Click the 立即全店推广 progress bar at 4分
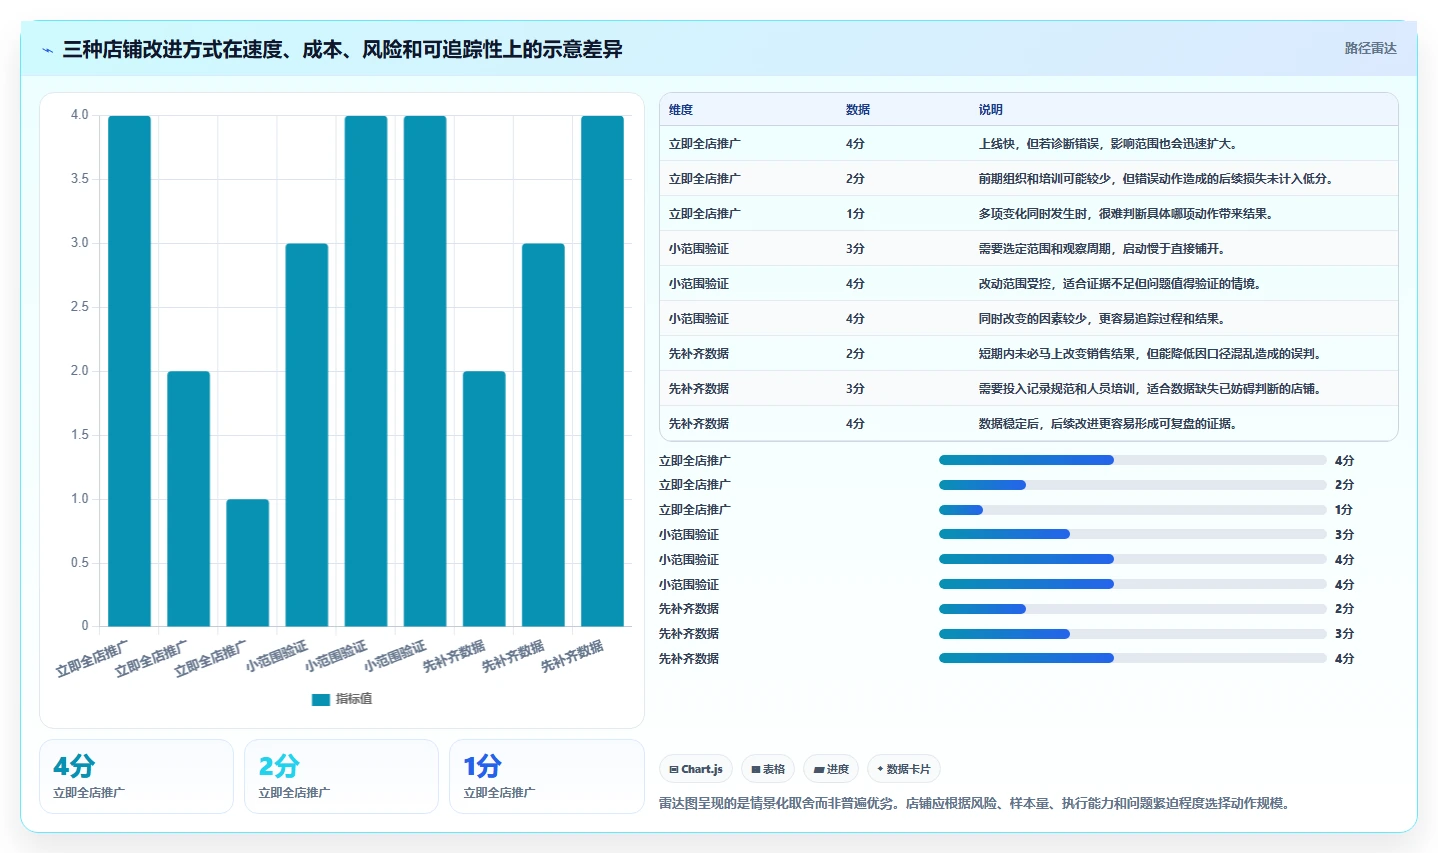Screen dimensions: 1438x853 point(1132,460)
